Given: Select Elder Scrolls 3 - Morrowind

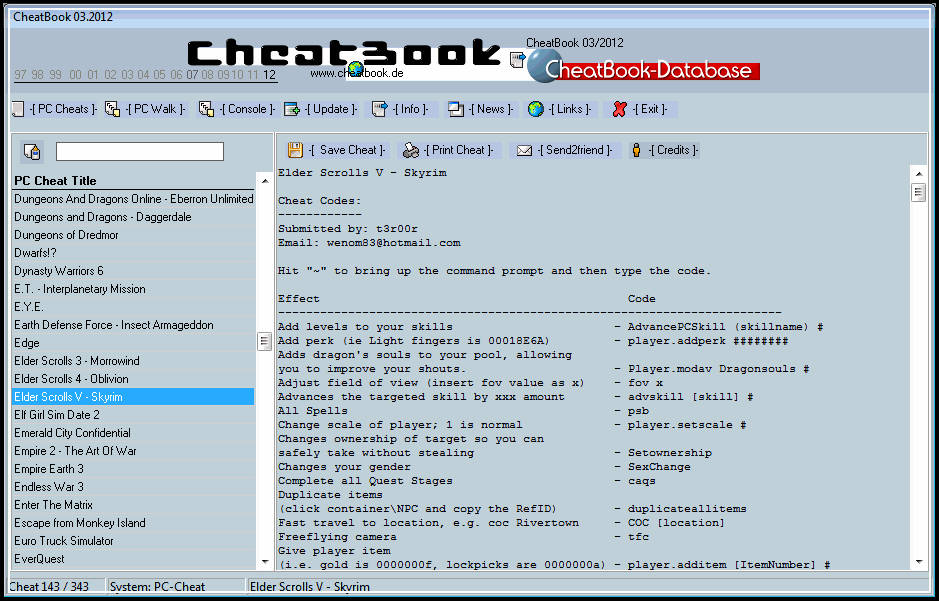Looking at the screenshot, I should [x=134, y=360].
